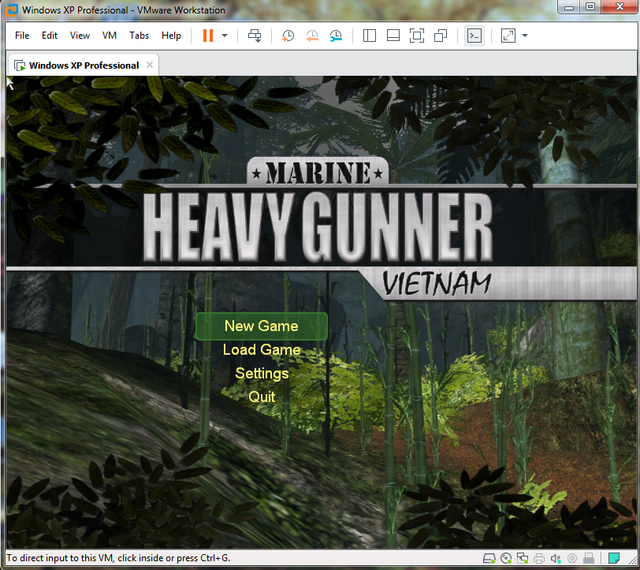The height and width of the screenshot is (570, 640).
Task: Take a snapshot of the VM
Action: 288,36
